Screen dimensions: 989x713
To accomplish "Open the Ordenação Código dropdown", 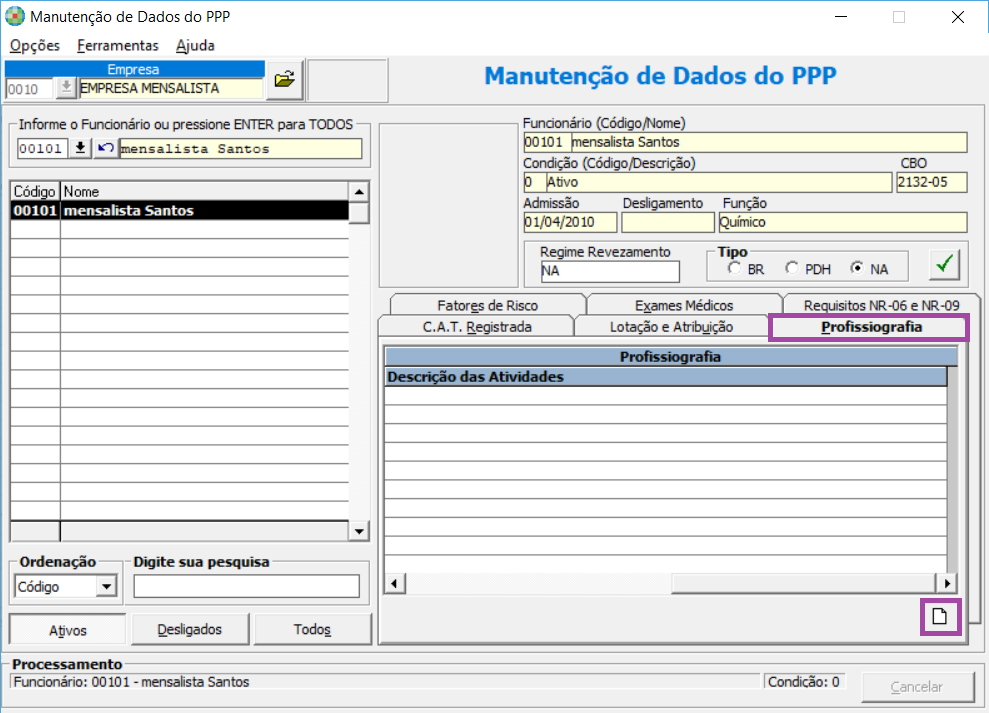I will click(107, 587).
